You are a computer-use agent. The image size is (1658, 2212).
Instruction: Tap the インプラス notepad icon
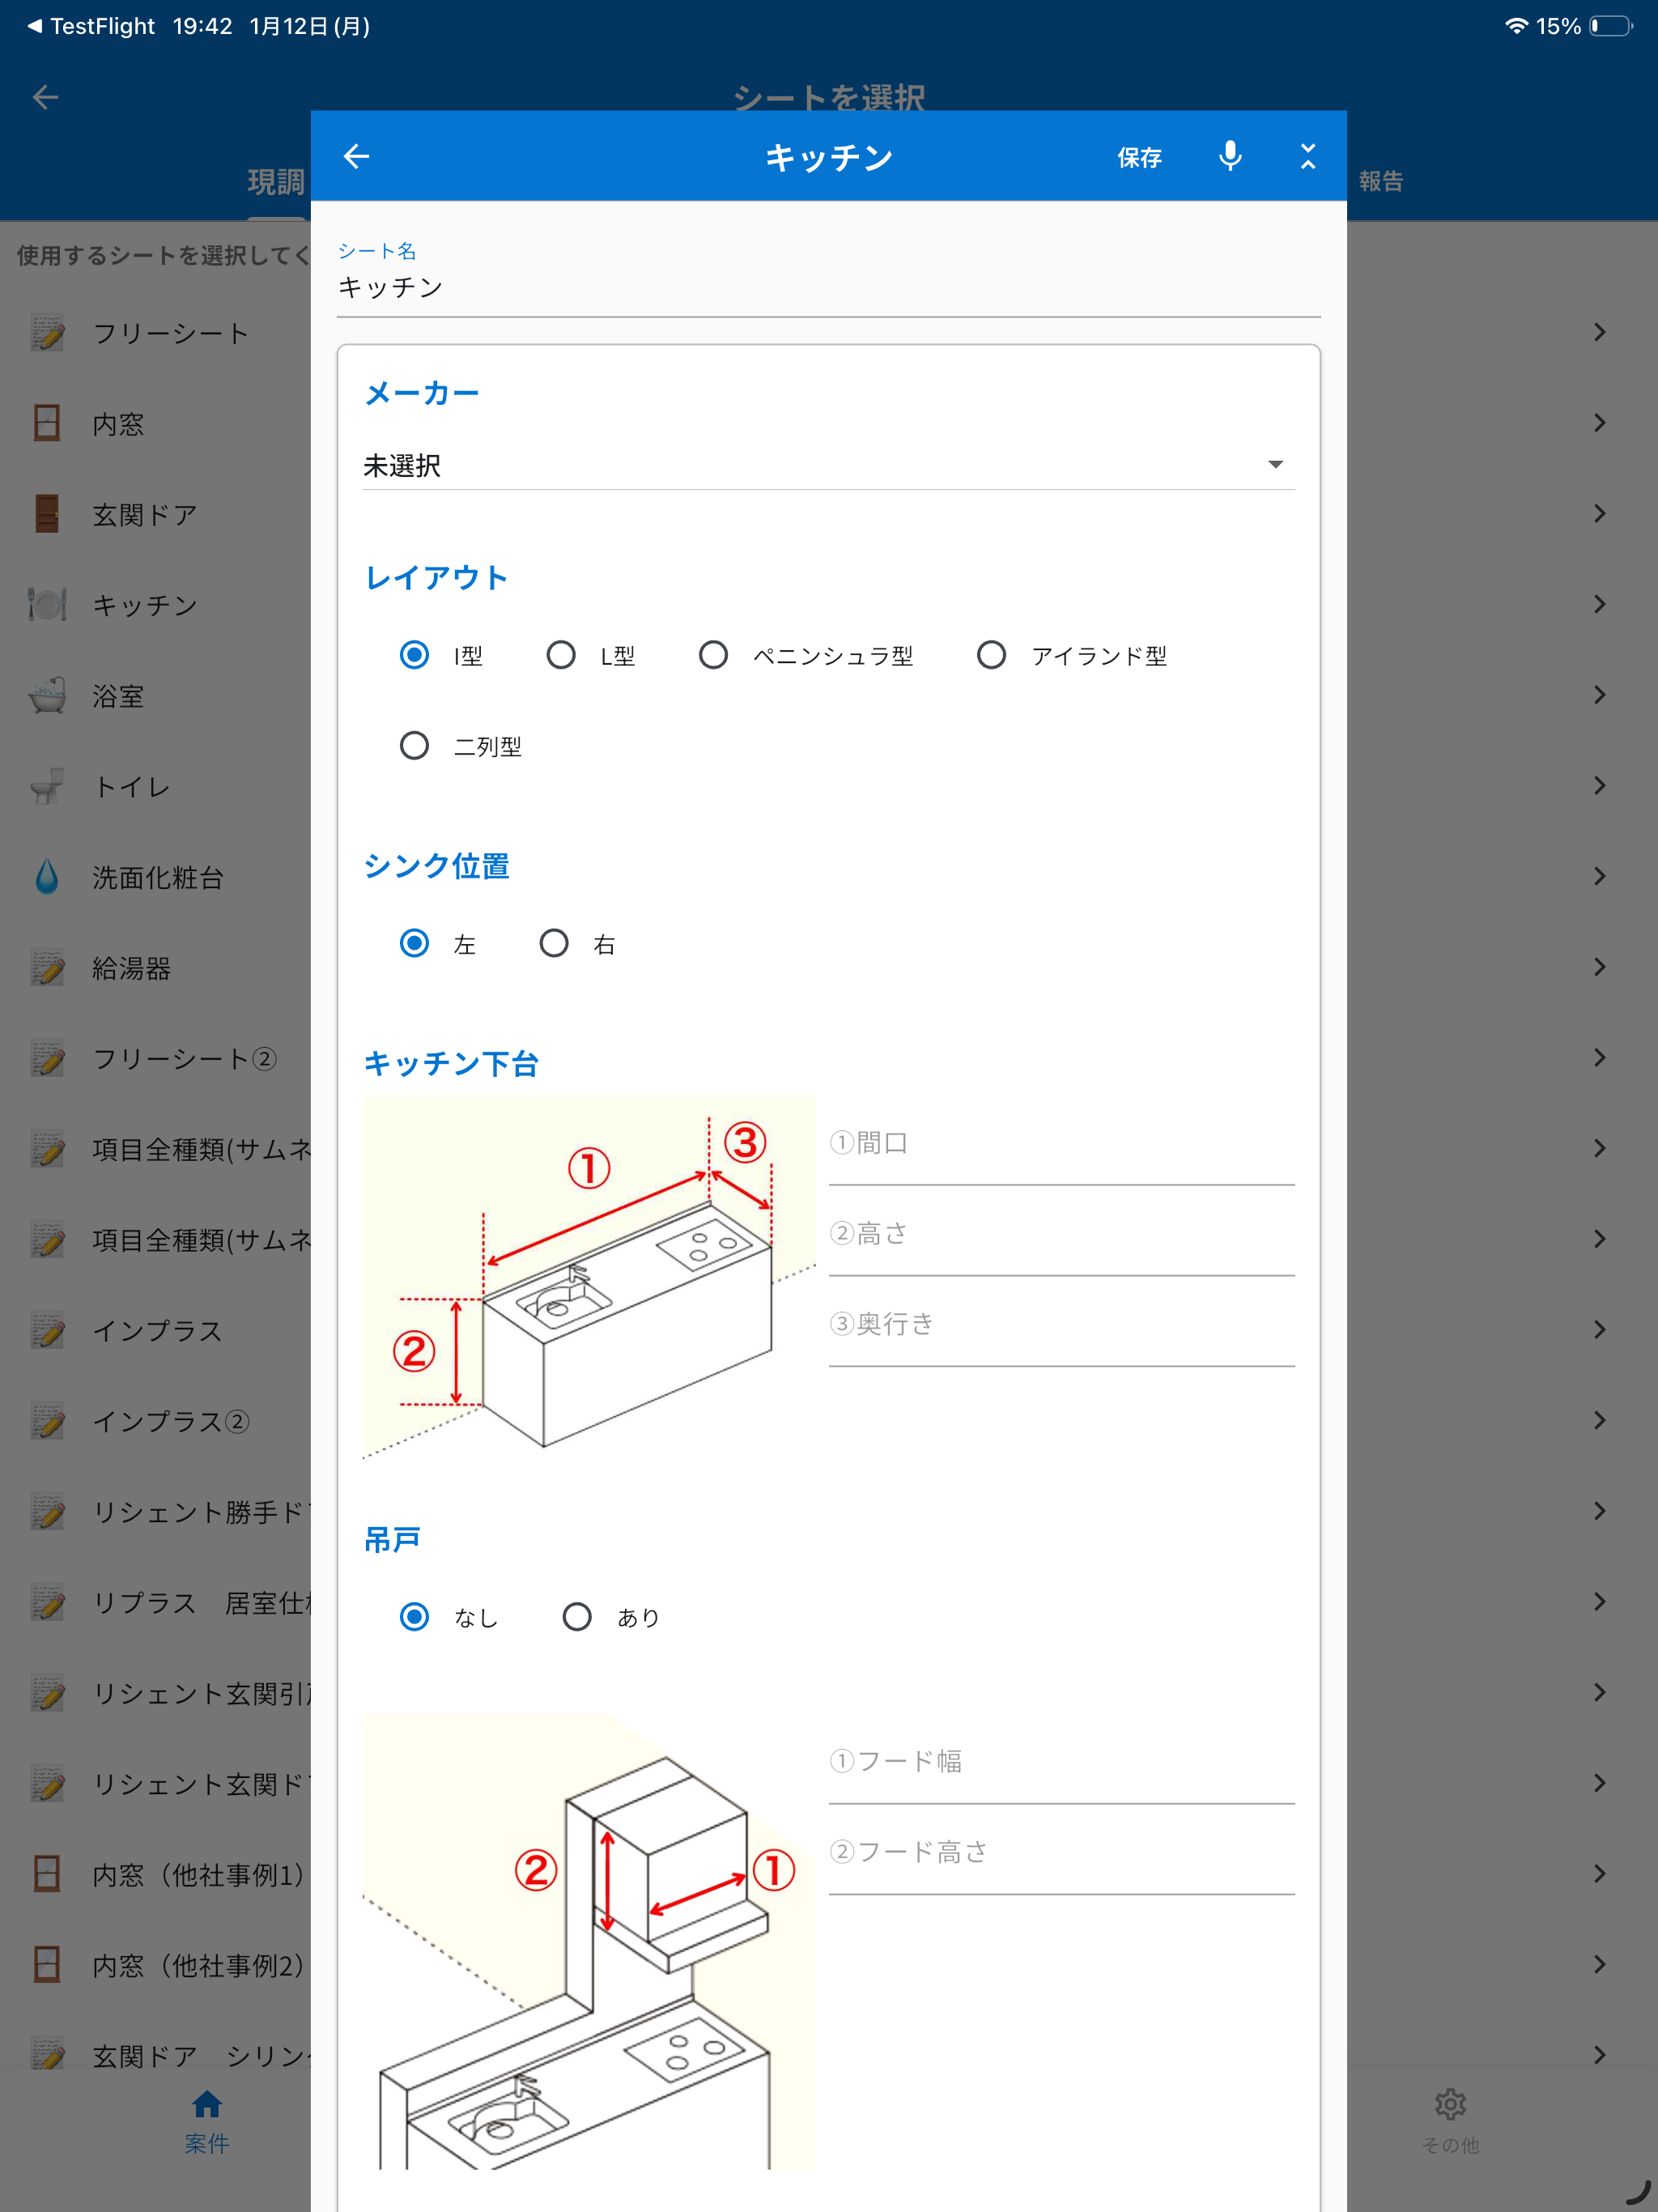pos(47,1330)
